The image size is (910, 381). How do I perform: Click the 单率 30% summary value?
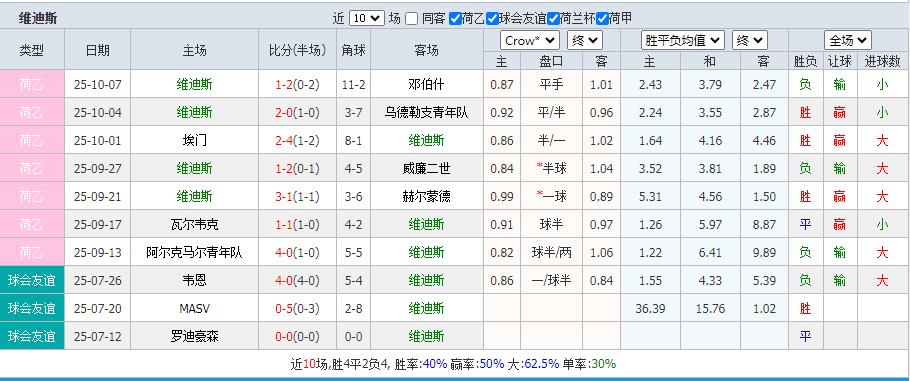(x=604, y=364)
